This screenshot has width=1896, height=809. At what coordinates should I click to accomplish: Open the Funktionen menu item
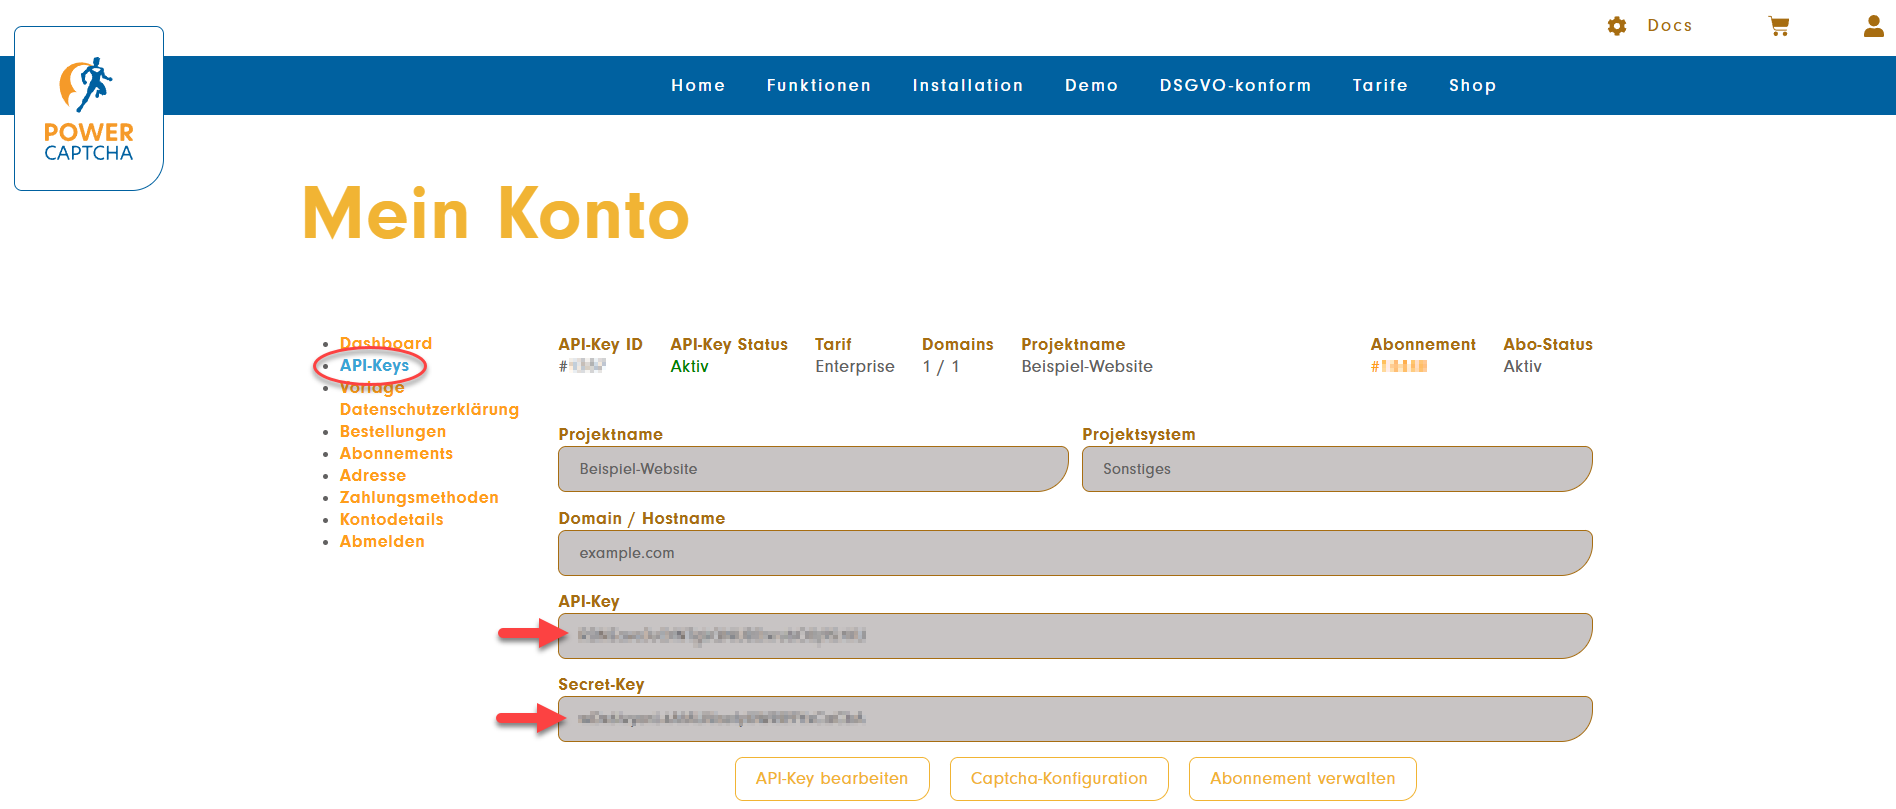[818, 86]
